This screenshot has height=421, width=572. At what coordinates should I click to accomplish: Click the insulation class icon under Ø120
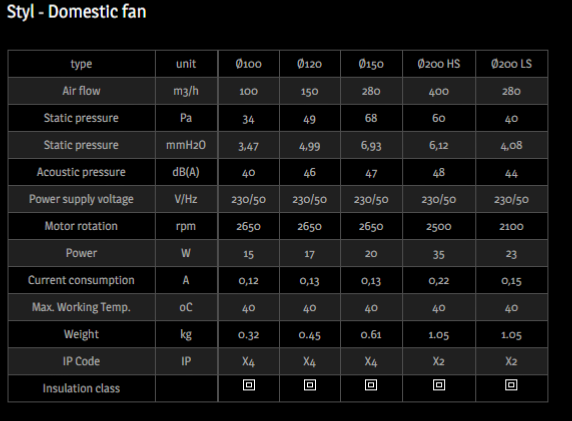(x=310, y=385)
